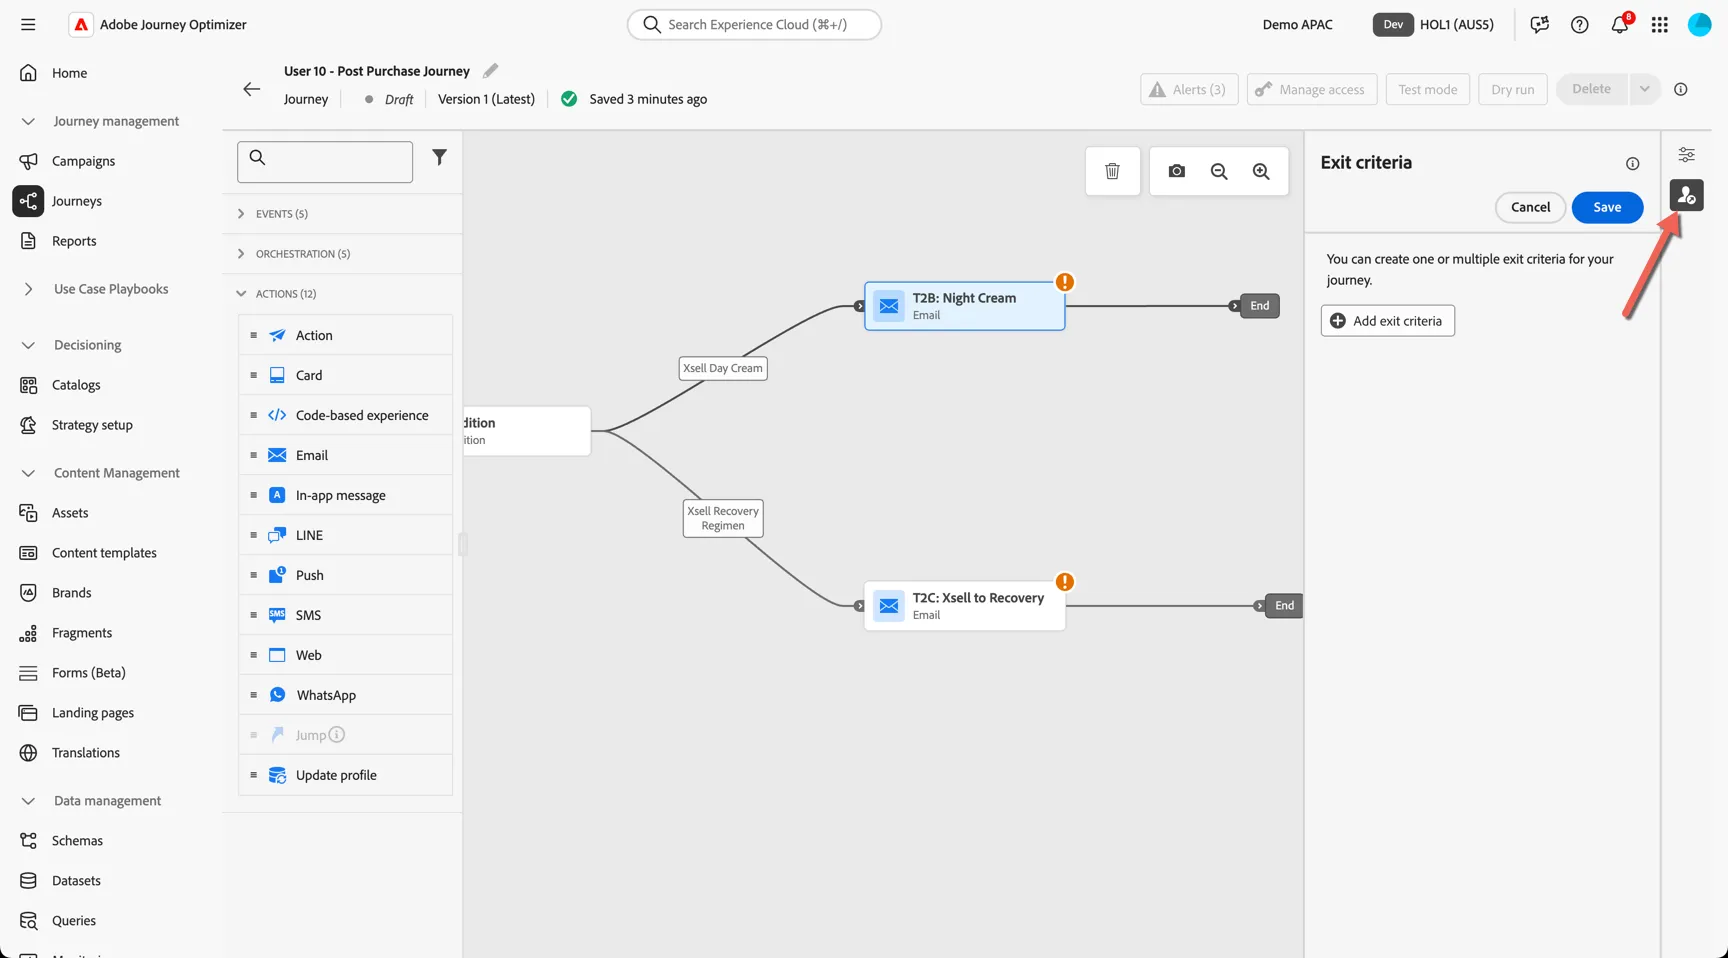Open Schemas in sidebar

click(x=77, y=841)
